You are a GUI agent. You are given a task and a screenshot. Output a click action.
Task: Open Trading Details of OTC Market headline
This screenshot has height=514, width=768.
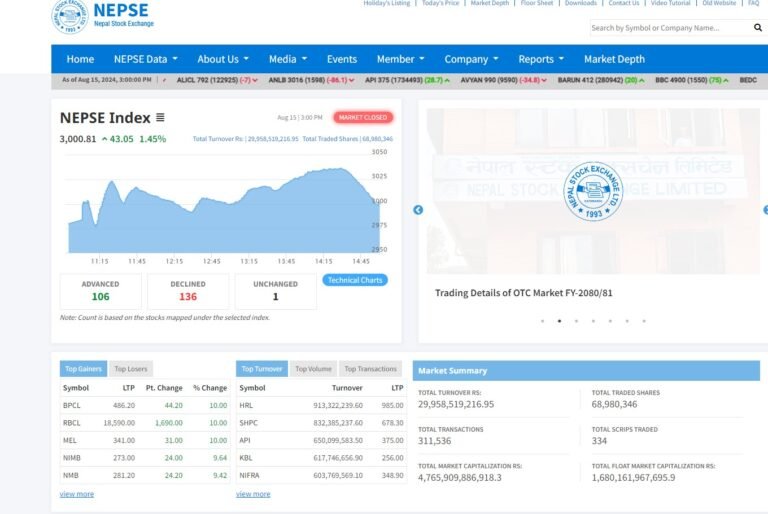click(524, 293)
